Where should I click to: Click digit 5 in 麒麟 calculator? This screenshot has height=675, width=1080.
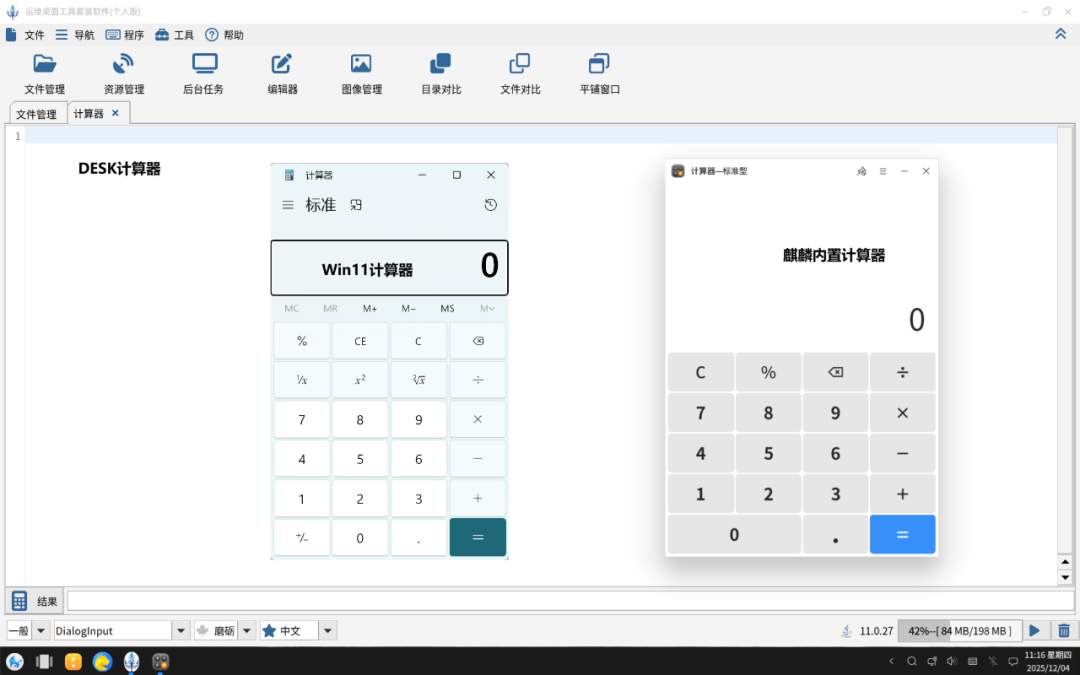pos(768,453)
